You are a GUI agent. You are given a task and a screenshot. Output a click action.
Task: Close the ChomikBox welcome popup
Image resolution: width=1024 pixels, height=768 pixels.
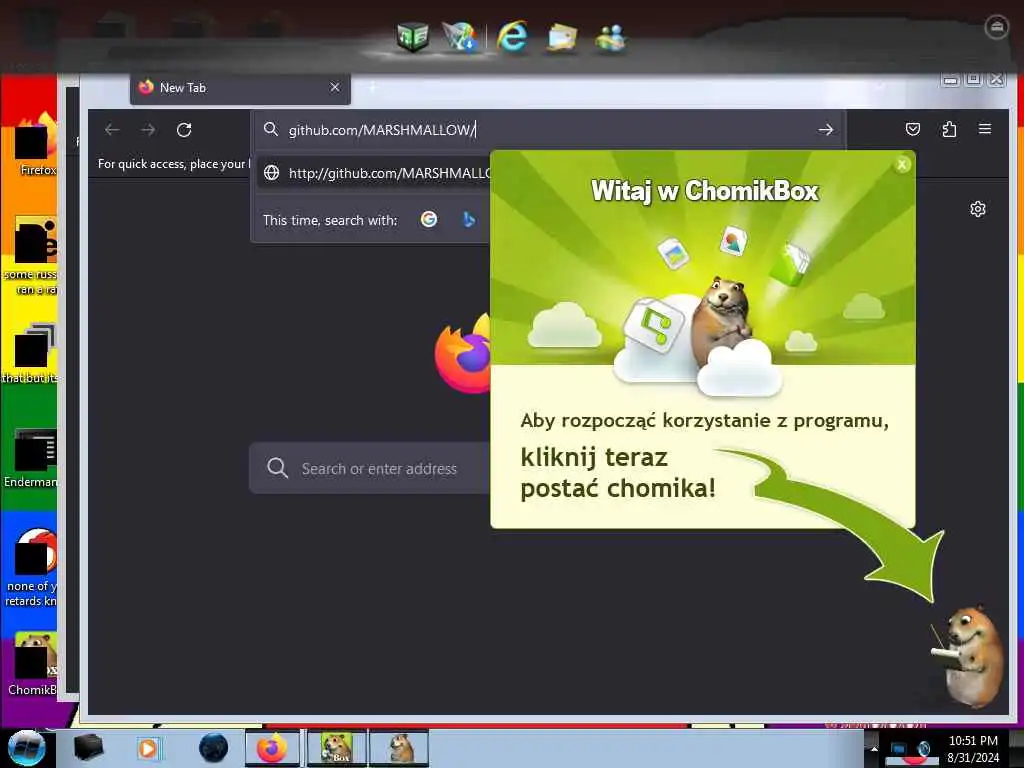902,165
